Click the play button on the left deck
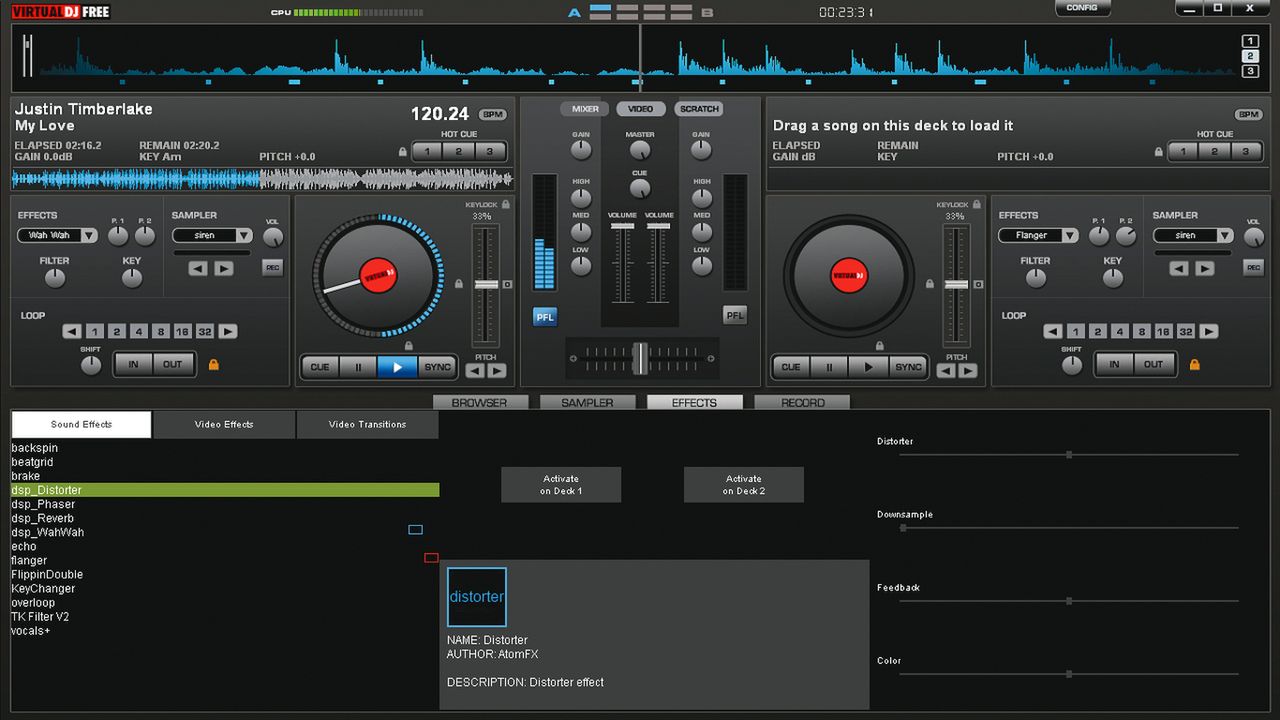 [397, 367]
